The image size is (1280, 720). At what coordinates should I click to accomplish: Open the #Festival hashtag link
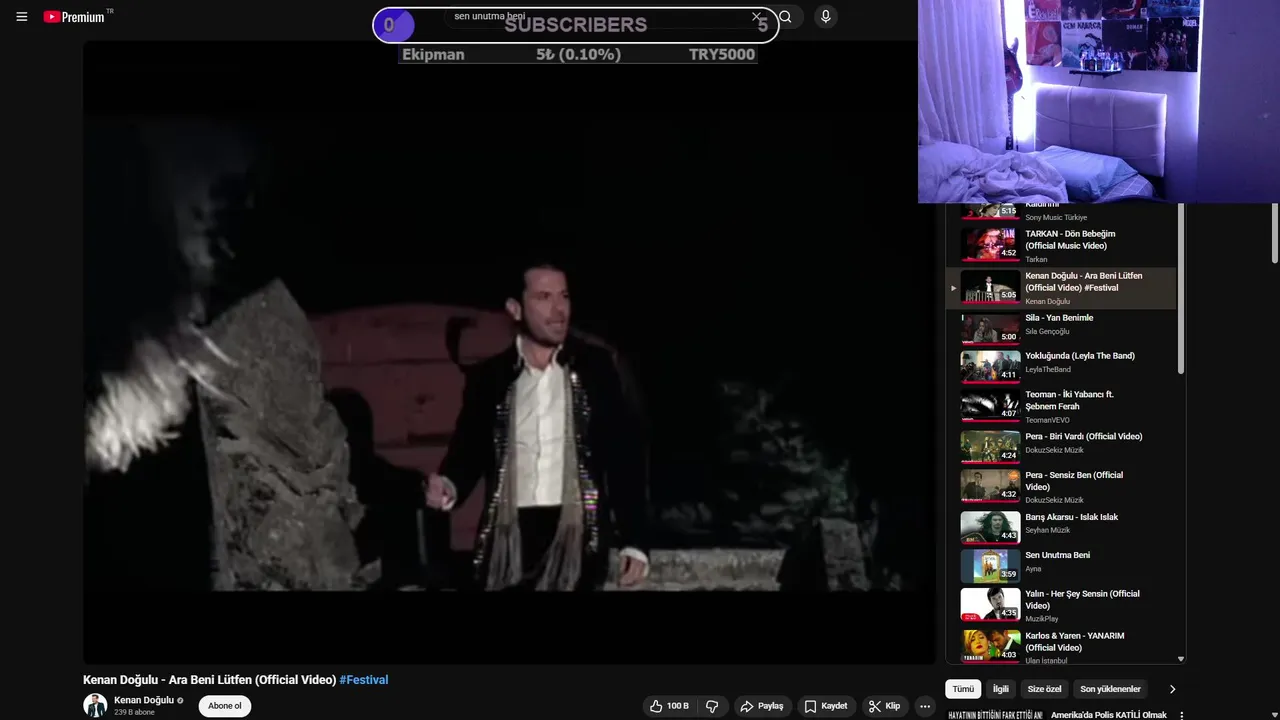[364, 680]
